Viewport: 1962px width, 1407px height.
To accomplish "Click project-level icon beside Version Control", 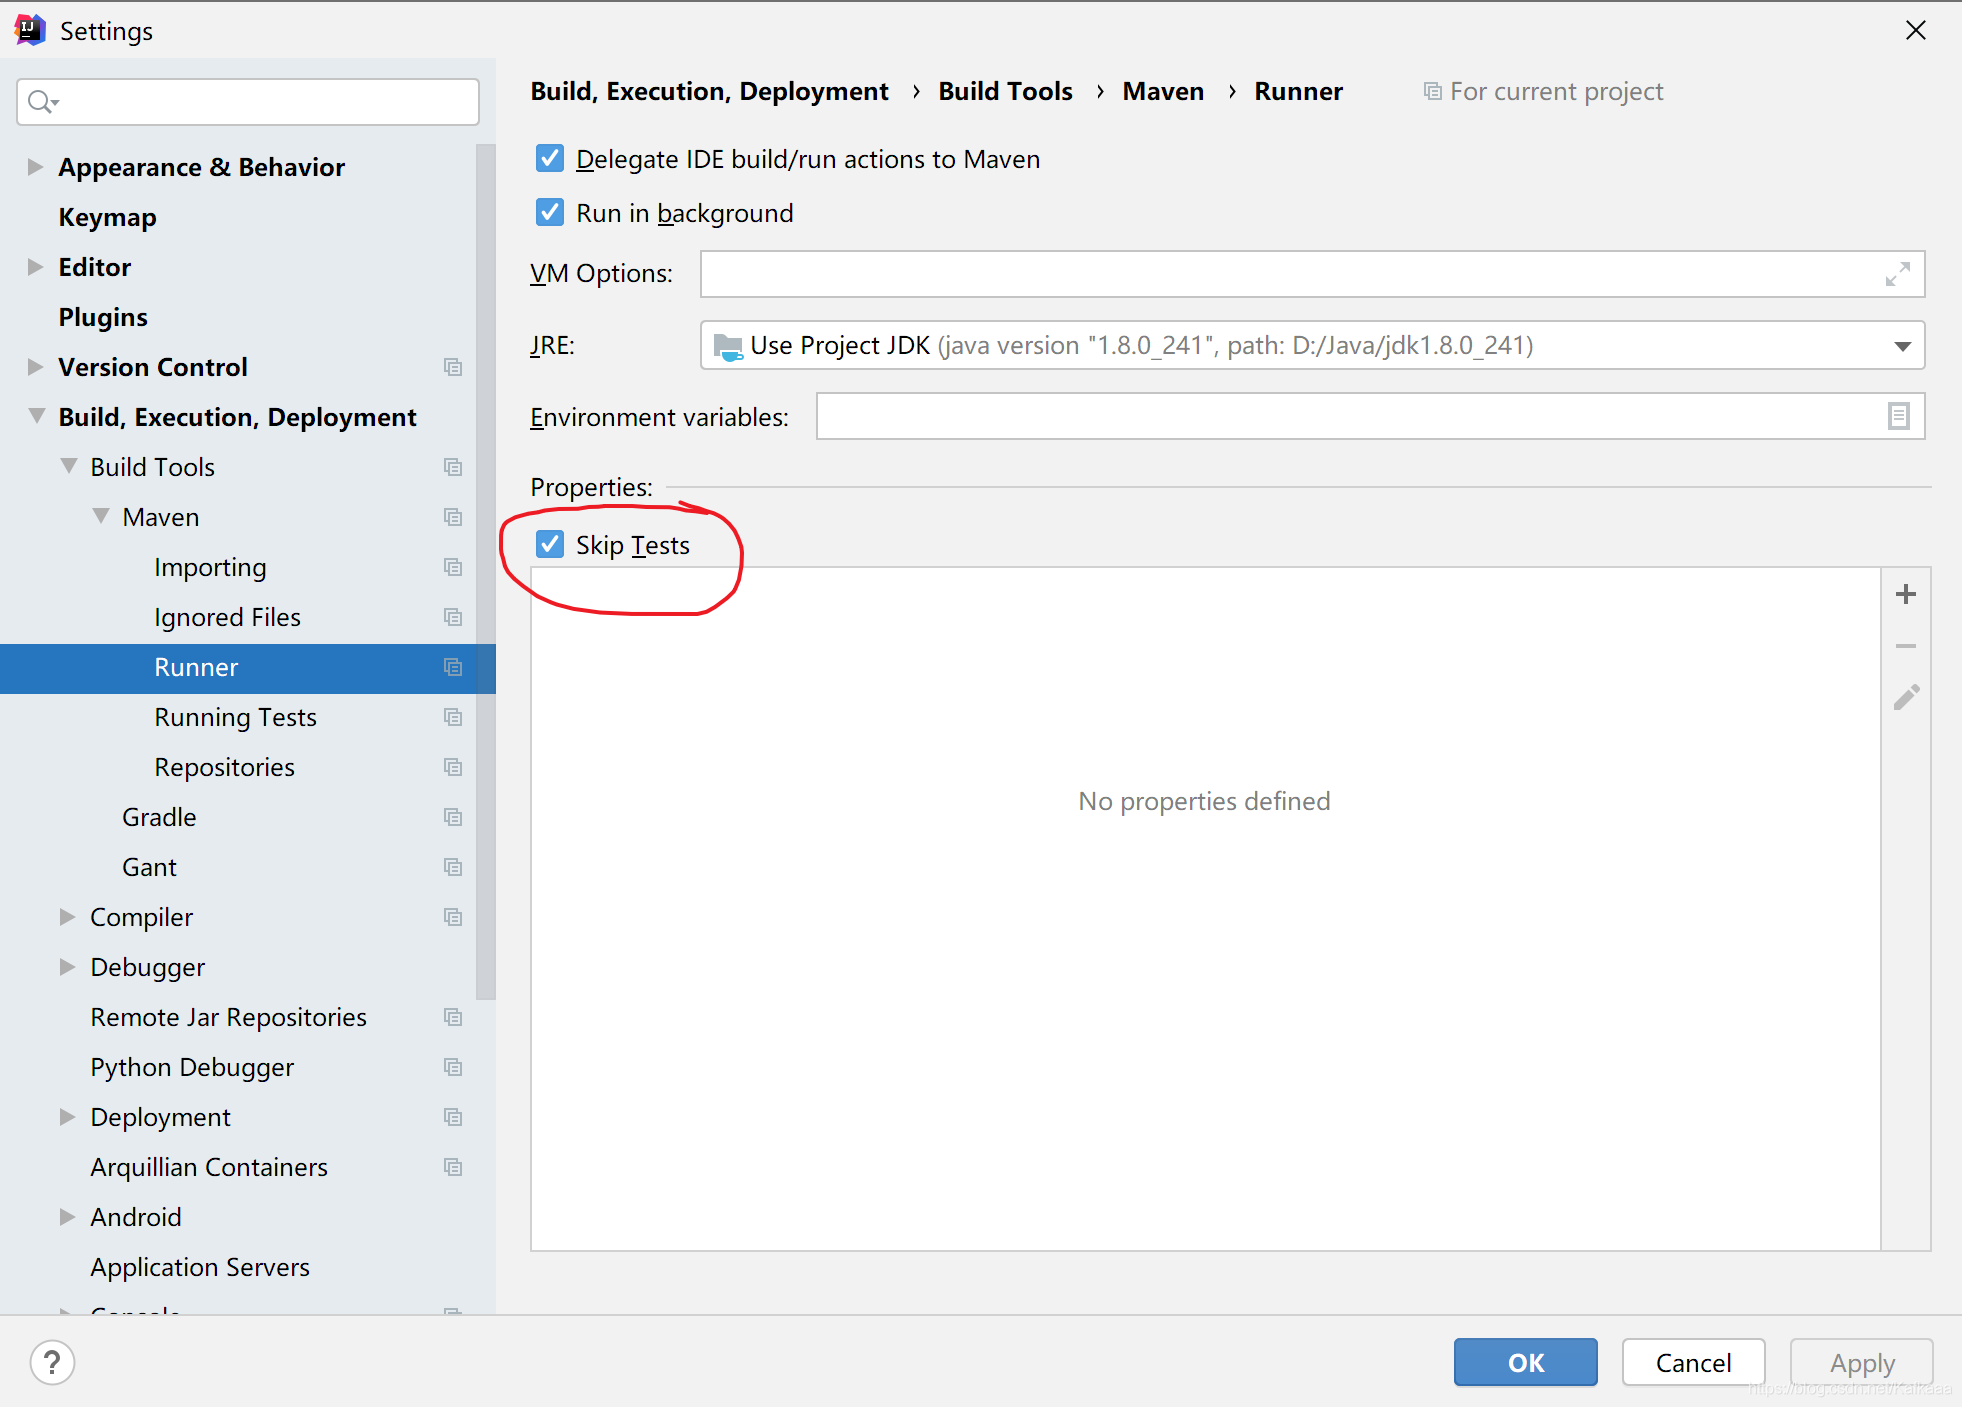I will coord(453,367).
